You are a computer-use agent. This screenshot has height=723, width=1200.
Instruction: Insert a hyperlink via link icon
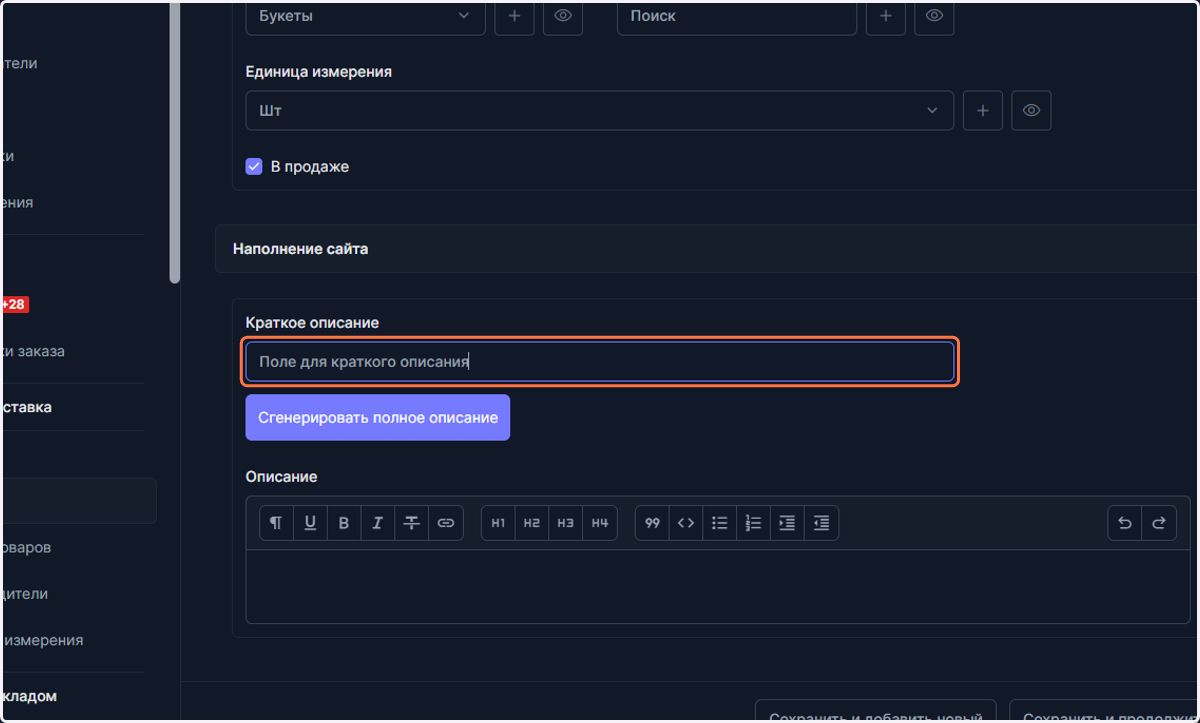[446, 523]
